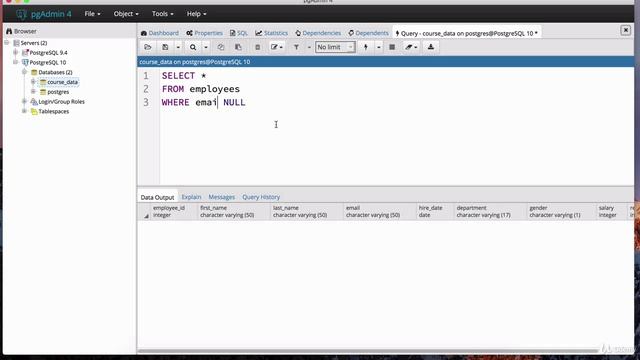Screen dimensions: 640x360
Task: Switch to the Properties tab
Action: [204, 33]
